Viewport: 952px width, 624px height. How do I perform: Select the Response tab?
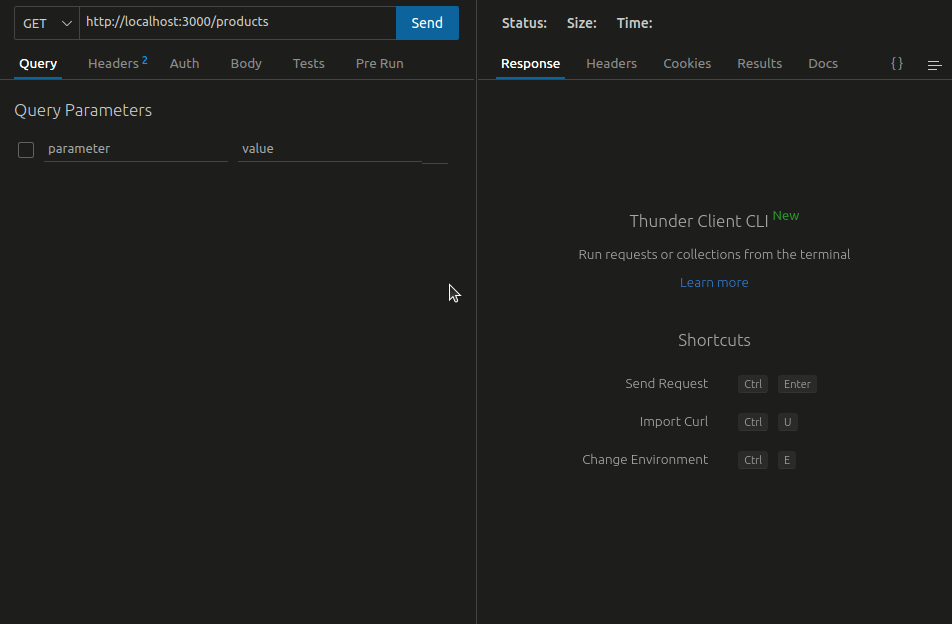[530, 64]
